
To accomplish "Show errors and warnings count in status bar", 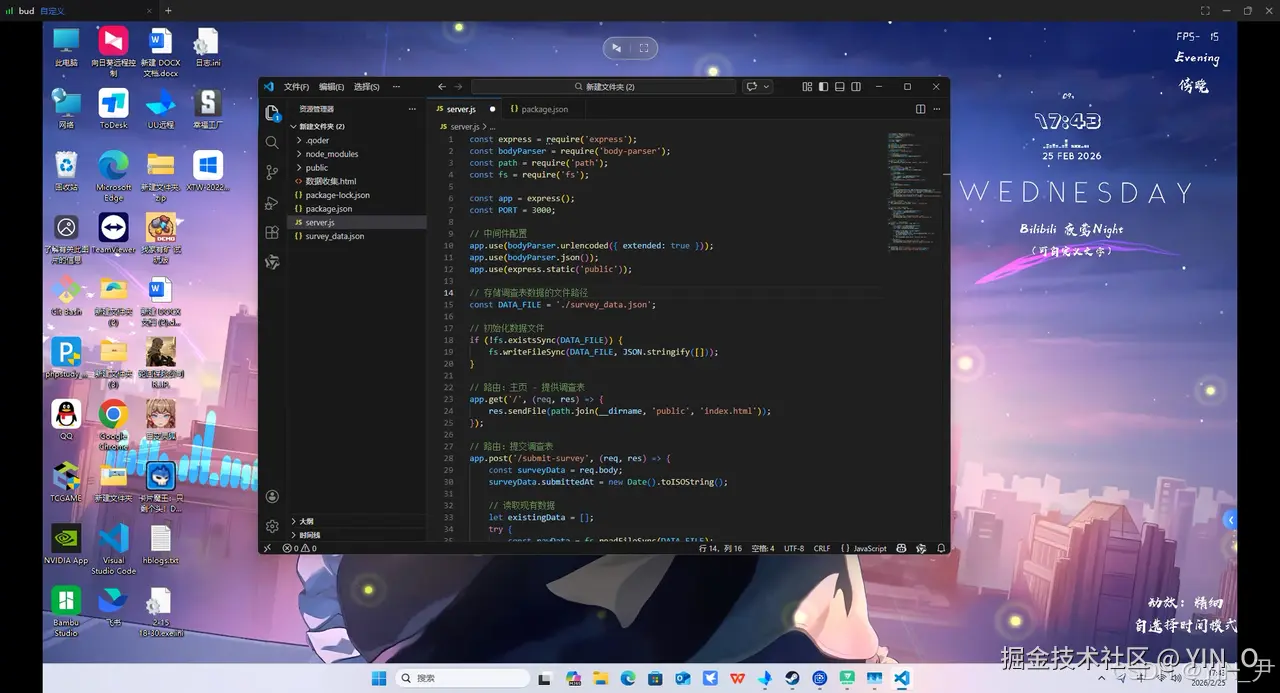I will click(299, 548).
